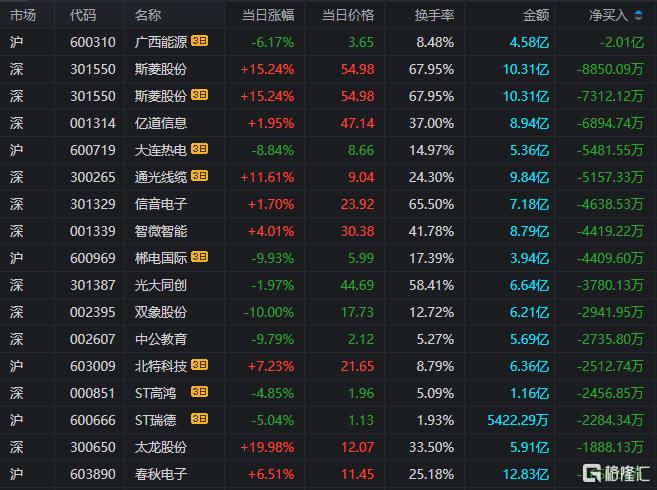
Task: Select stock name ST瑞德
Action: pos(155,420)
